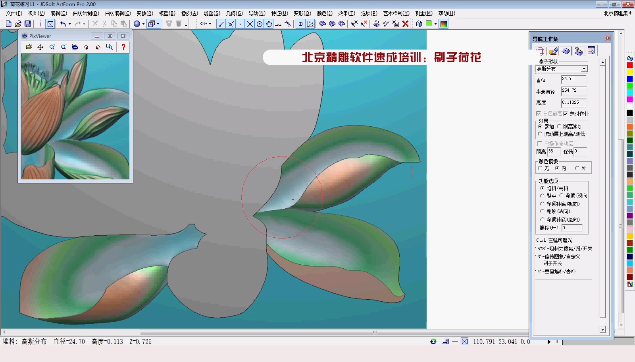
Task: Click the blue 'i' info icon
Action: point(40,24)
